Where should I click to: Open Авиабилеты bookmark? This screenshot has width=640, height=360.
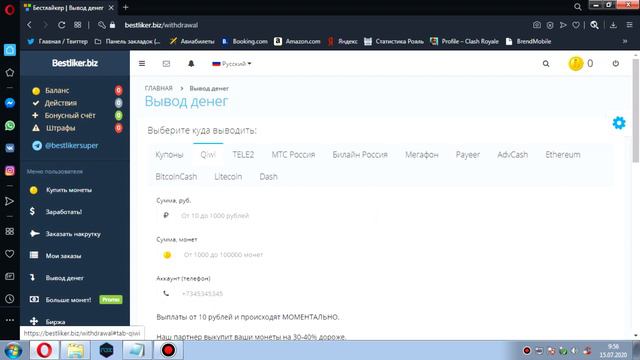point(192,41)
